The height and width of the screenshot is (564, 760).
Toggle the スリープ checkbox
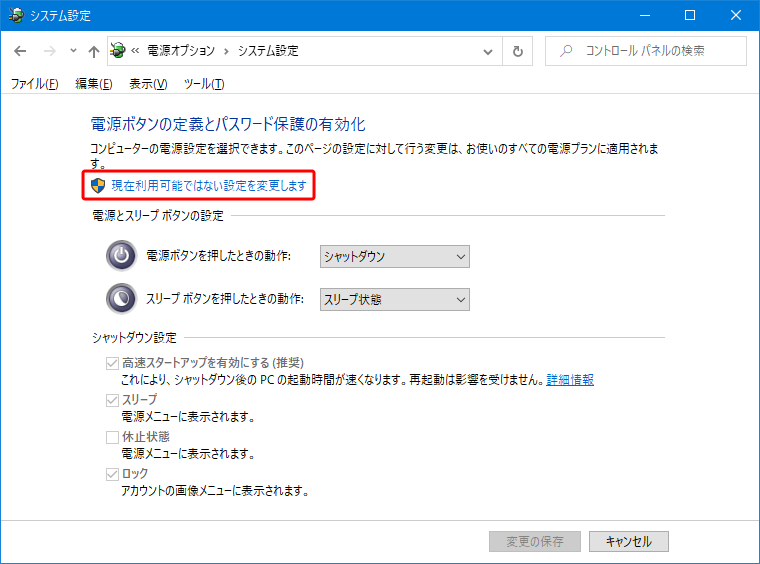112,400
